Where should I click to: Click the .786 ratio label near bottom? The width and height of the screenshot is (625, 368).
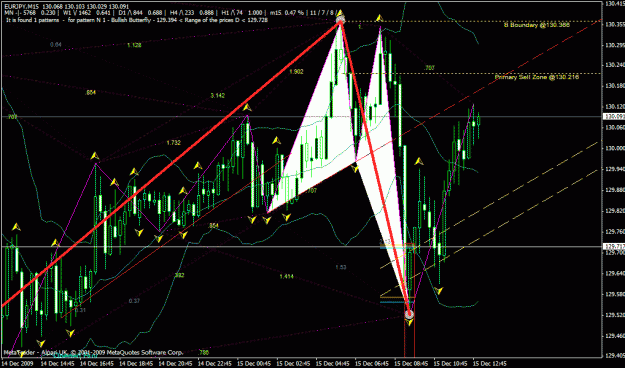coord(203,352)
